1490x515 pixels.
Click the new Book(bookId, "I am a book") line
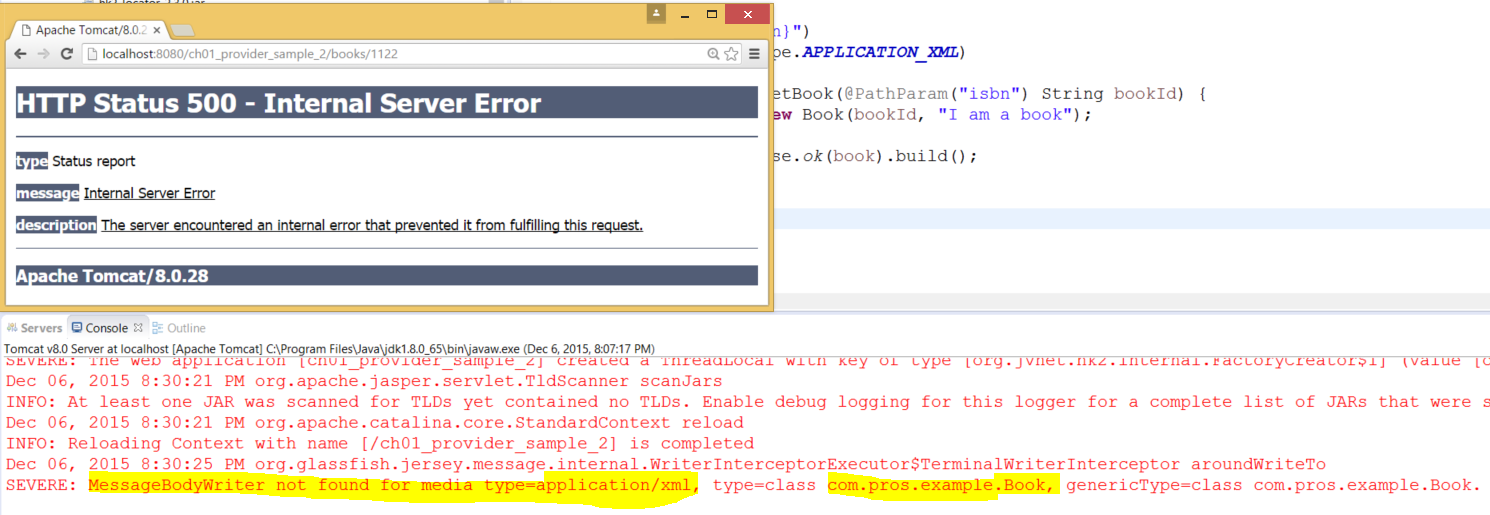(x=931, y=114)
